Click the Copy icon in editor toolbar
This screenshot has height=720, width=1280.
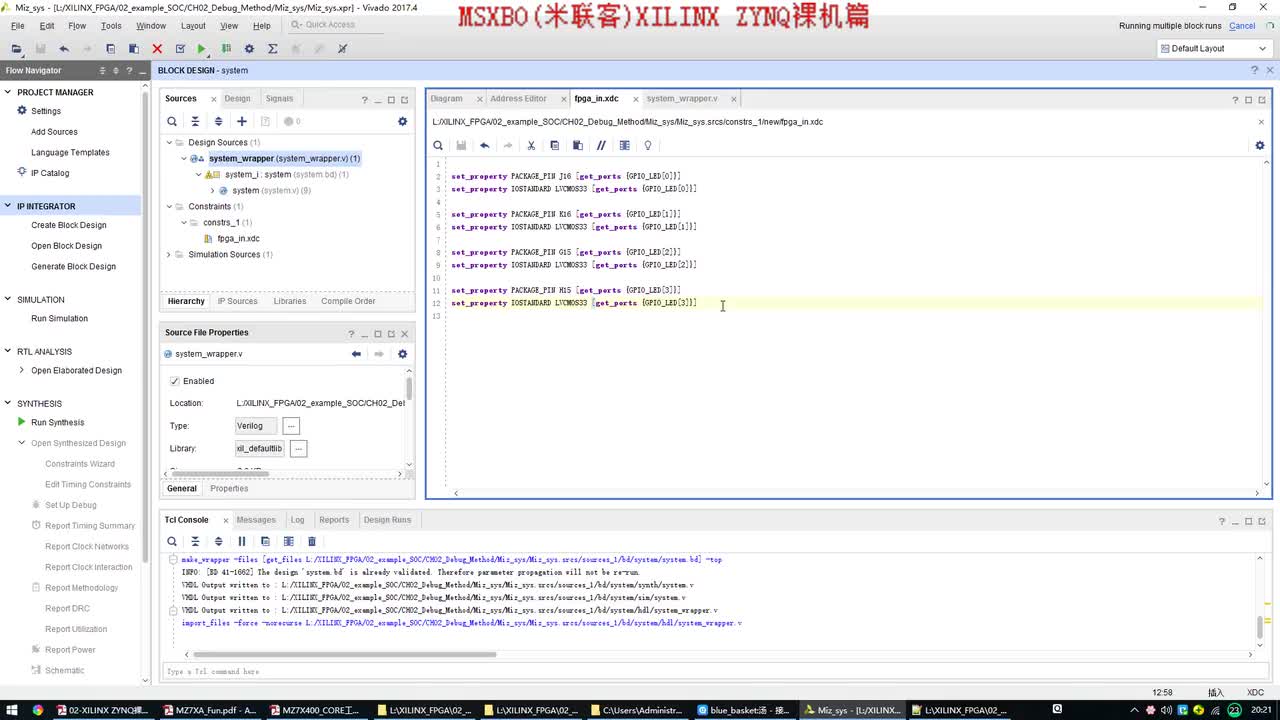click(554, 145)
